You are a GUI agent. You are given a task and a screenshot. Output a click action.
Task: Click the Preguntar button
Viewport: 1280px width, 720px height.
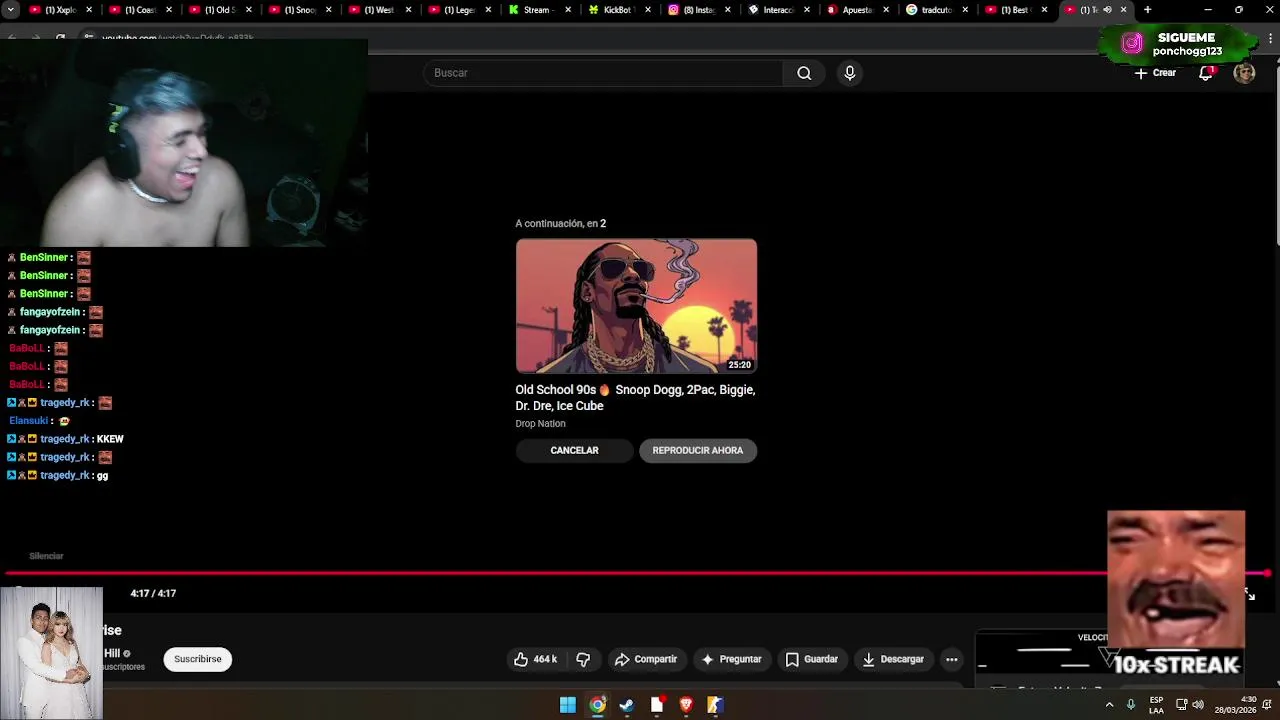pos(732,659)
